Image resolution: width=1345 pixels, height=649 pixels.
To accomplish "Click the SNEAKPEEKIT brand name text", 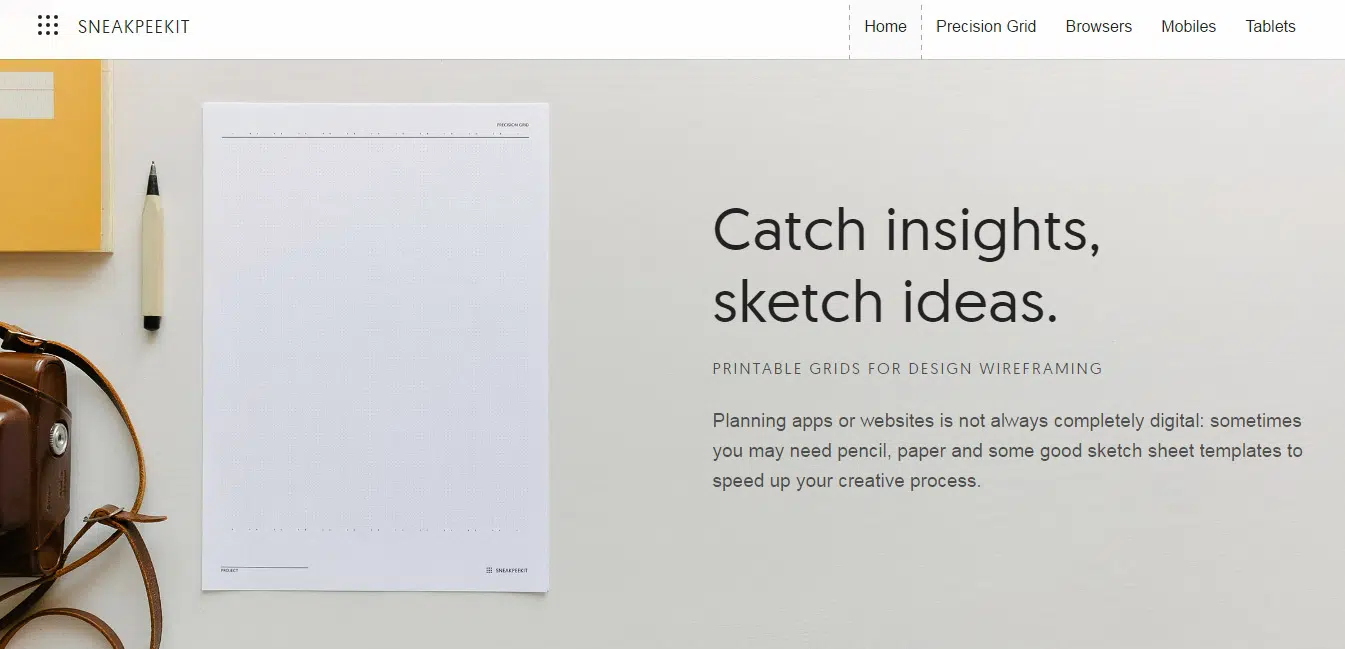I will pyautogui.click(x=134, y=27).
